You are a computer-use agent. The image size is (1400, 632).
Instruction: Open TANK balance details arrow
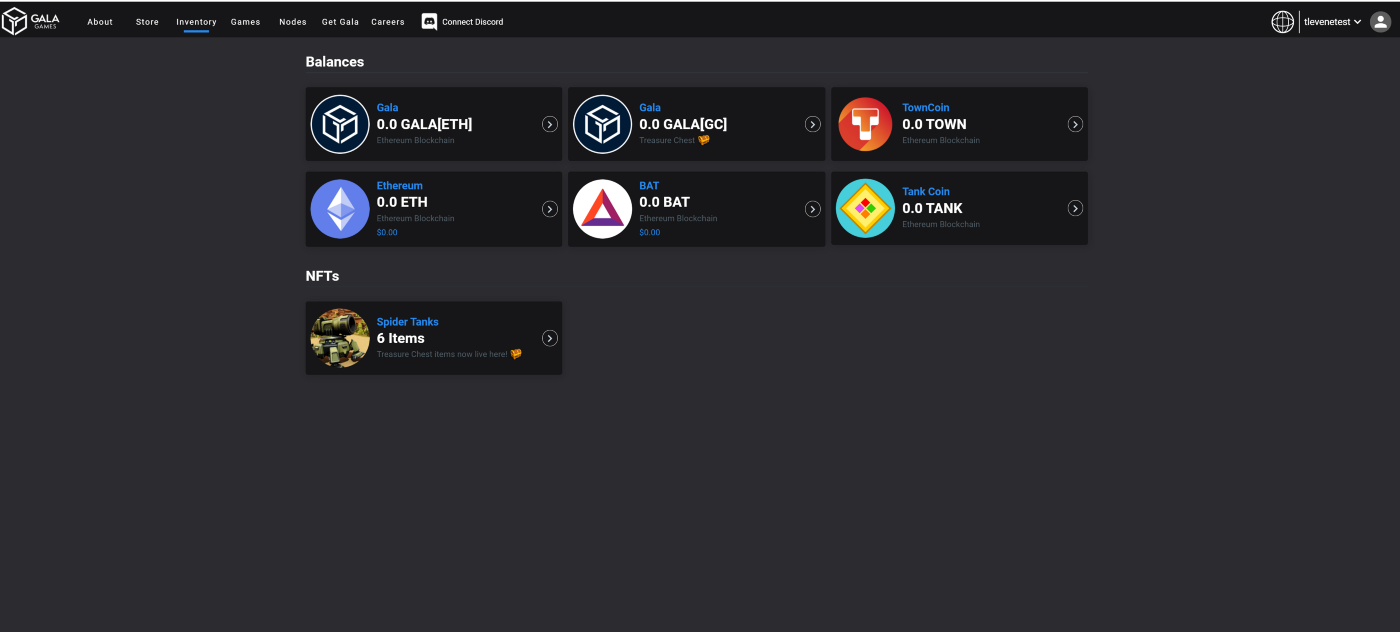pos(1075,208)
